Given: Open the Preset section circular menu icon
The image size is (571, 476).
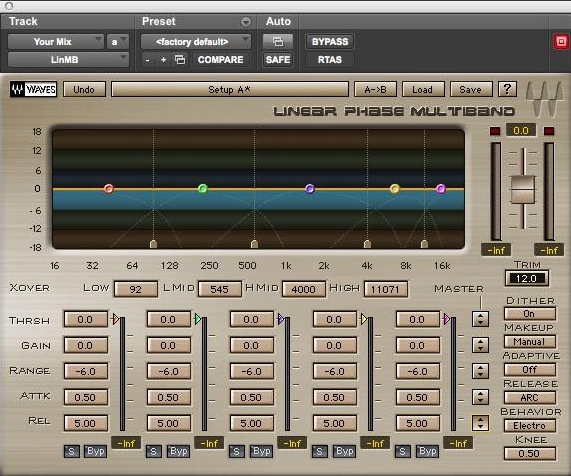Looking at the screenshot, I should (x=246, y=22).
